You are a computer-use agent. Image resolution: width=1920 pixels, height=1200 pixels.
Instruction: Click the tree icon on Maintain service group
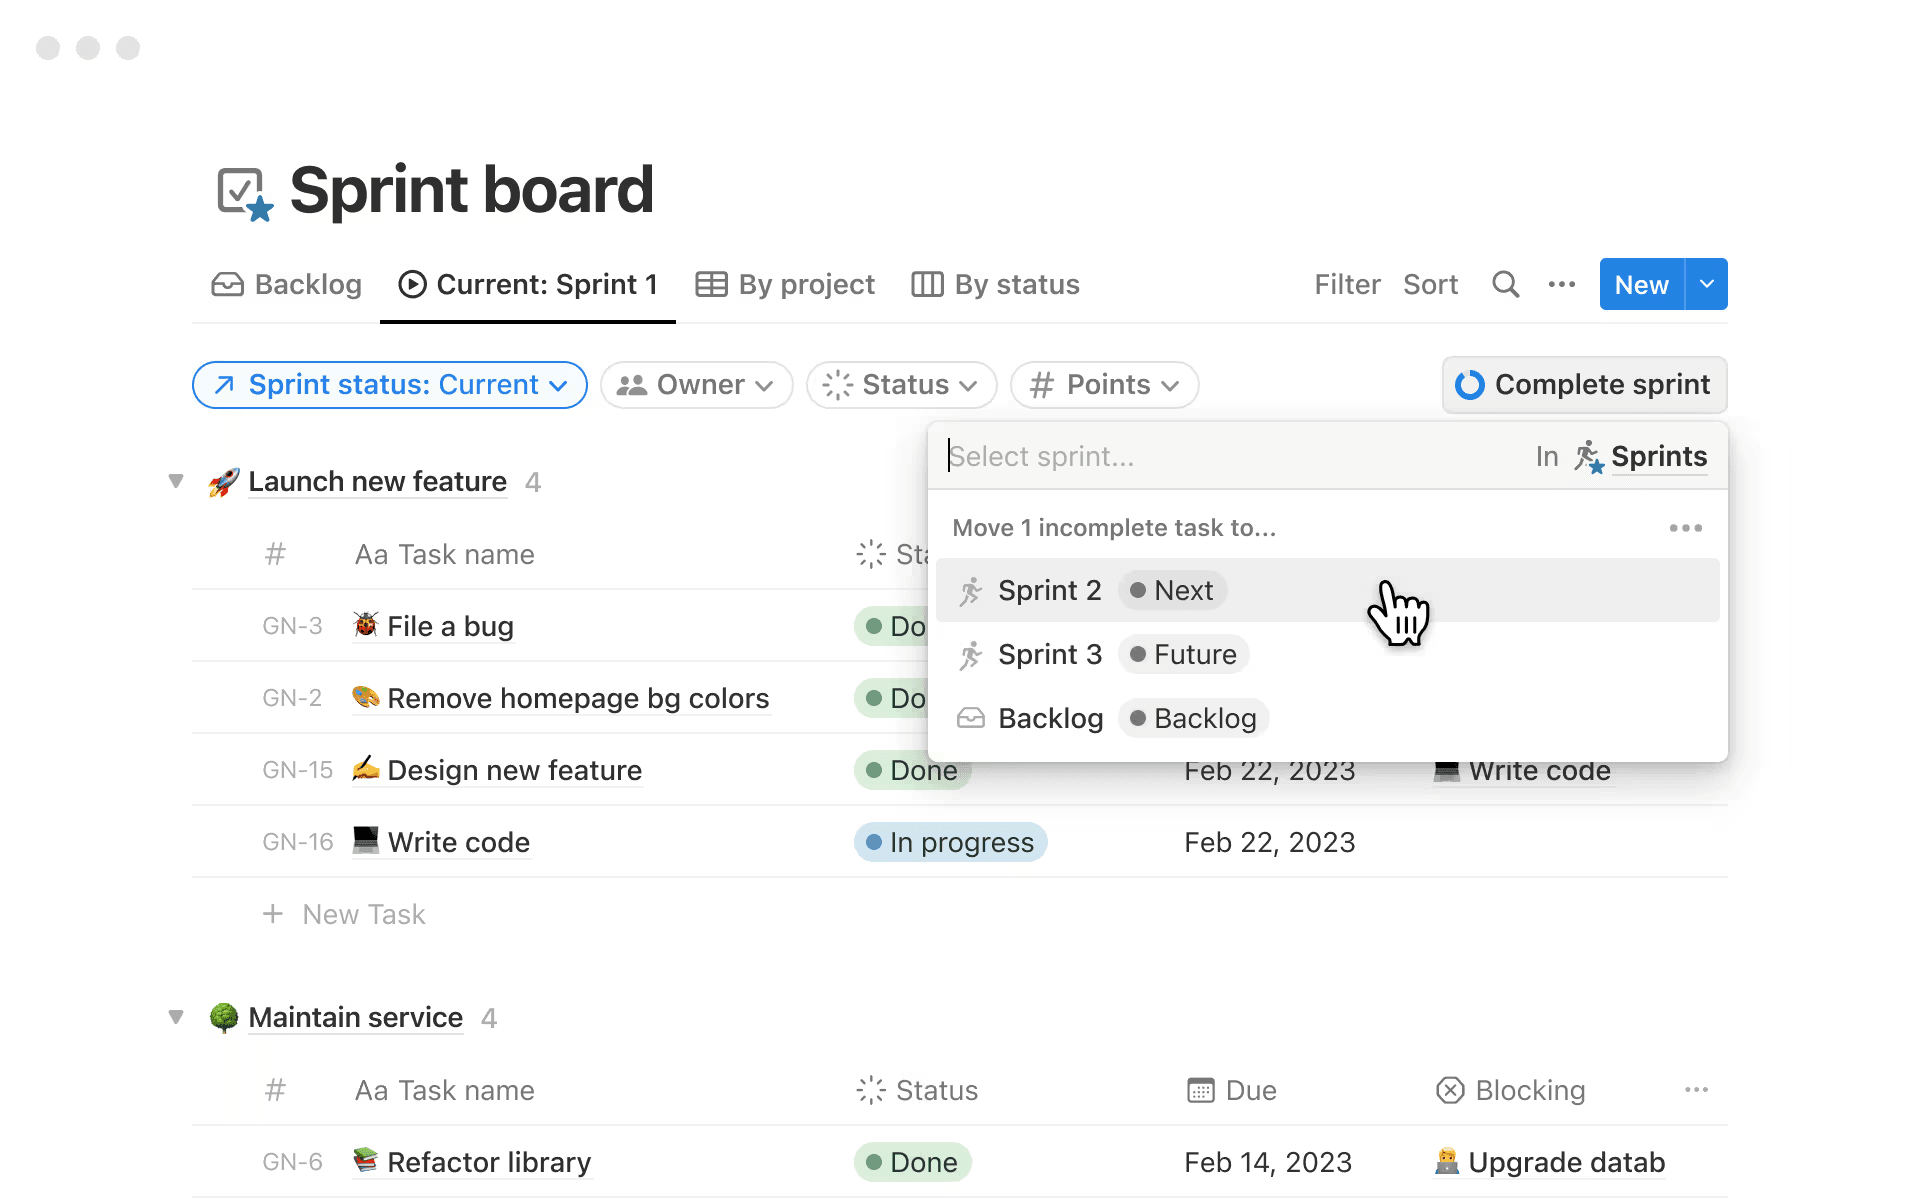[223, 1017]
